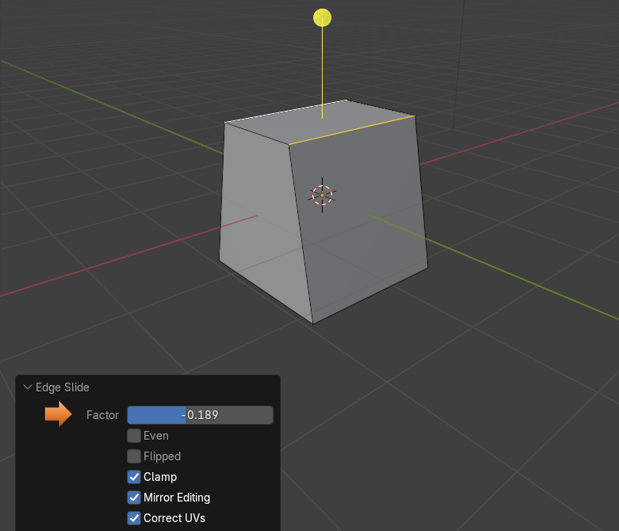Click the orange arrow beside Factor
Screen dimensions: 619x531
[x=59, y=414]
